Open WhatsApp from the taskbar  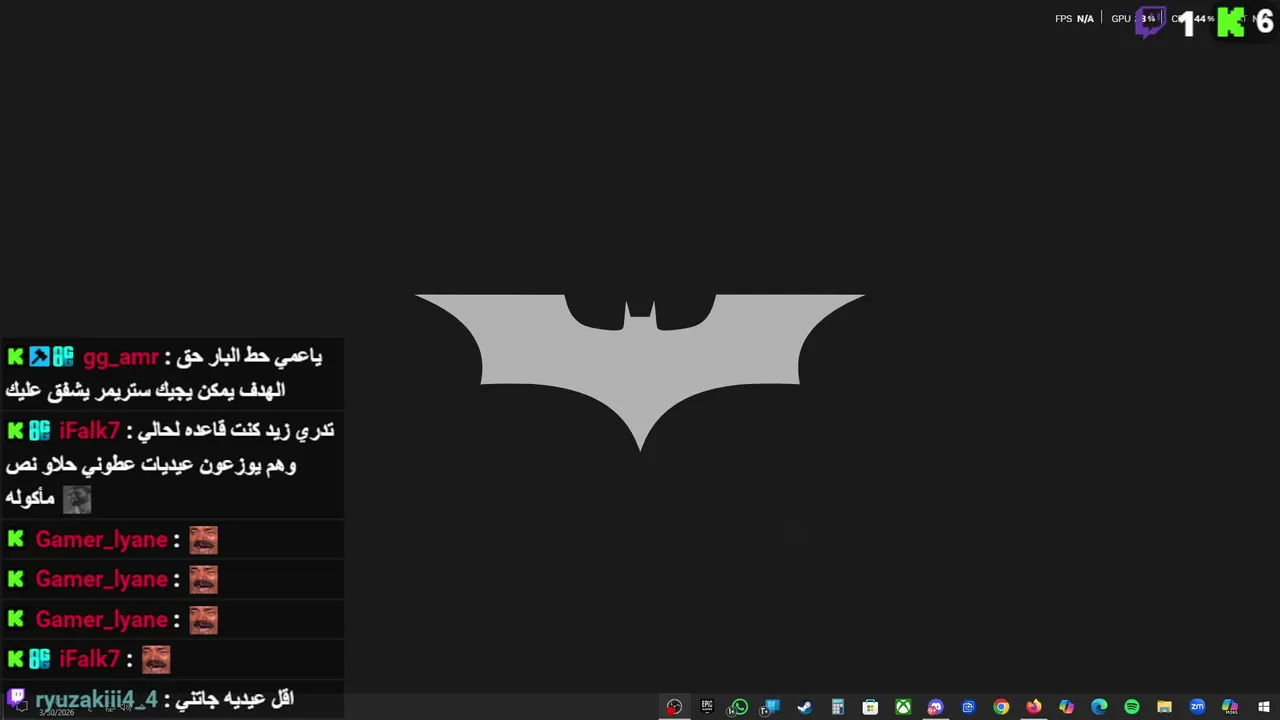(x=739, y=707)
